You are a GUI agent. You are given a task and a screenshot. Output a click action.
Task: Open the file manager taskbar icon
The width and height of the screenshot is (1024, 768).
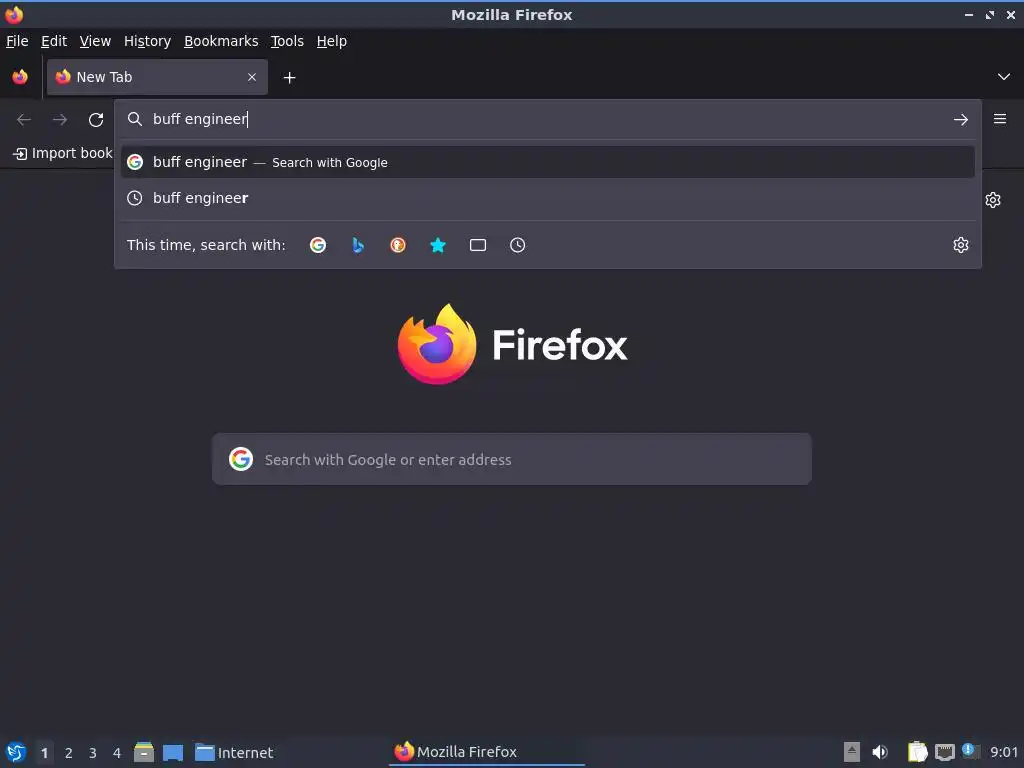tap(144, 752)
